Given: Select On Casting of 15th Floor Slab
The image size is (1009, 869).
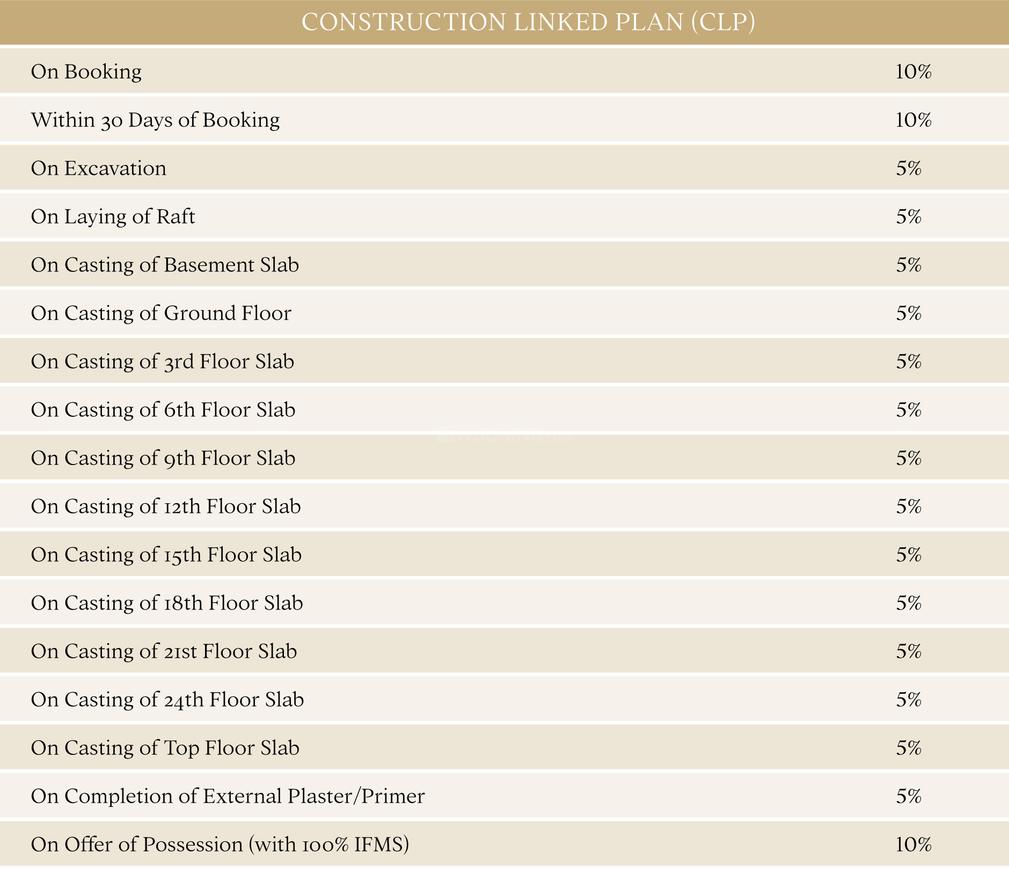Looking at the screenshot, I should (x=166, y=555).
